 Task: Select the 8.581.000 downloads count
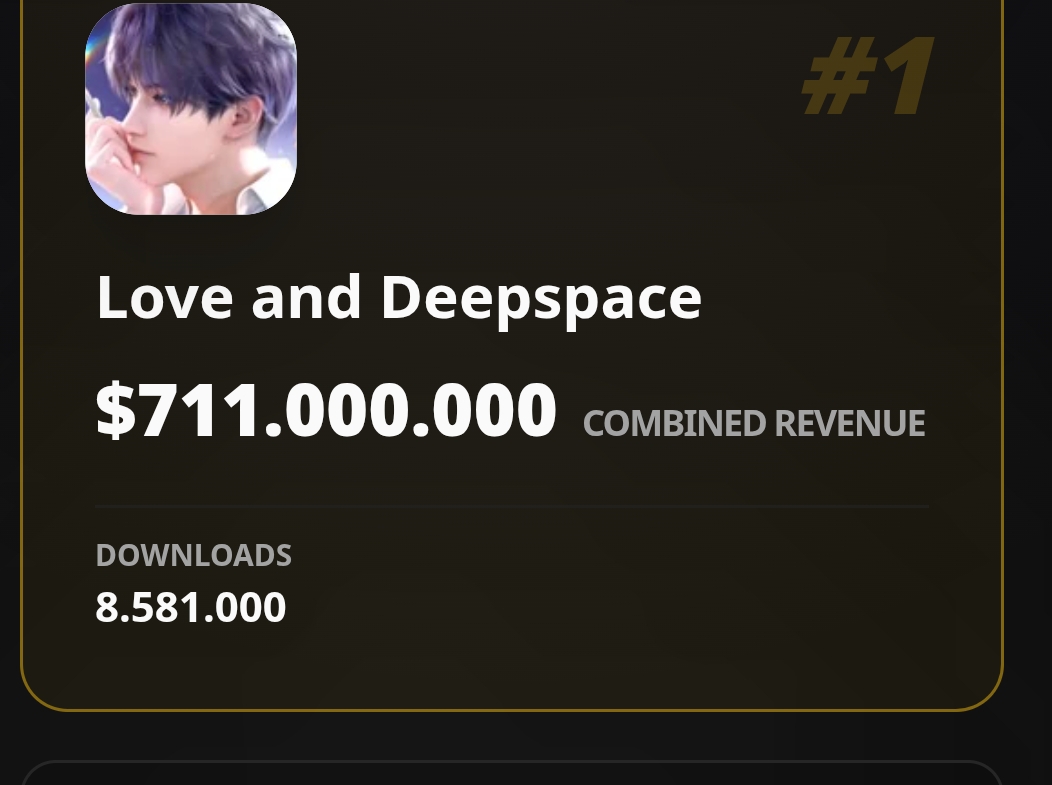[x=191, y=607]
